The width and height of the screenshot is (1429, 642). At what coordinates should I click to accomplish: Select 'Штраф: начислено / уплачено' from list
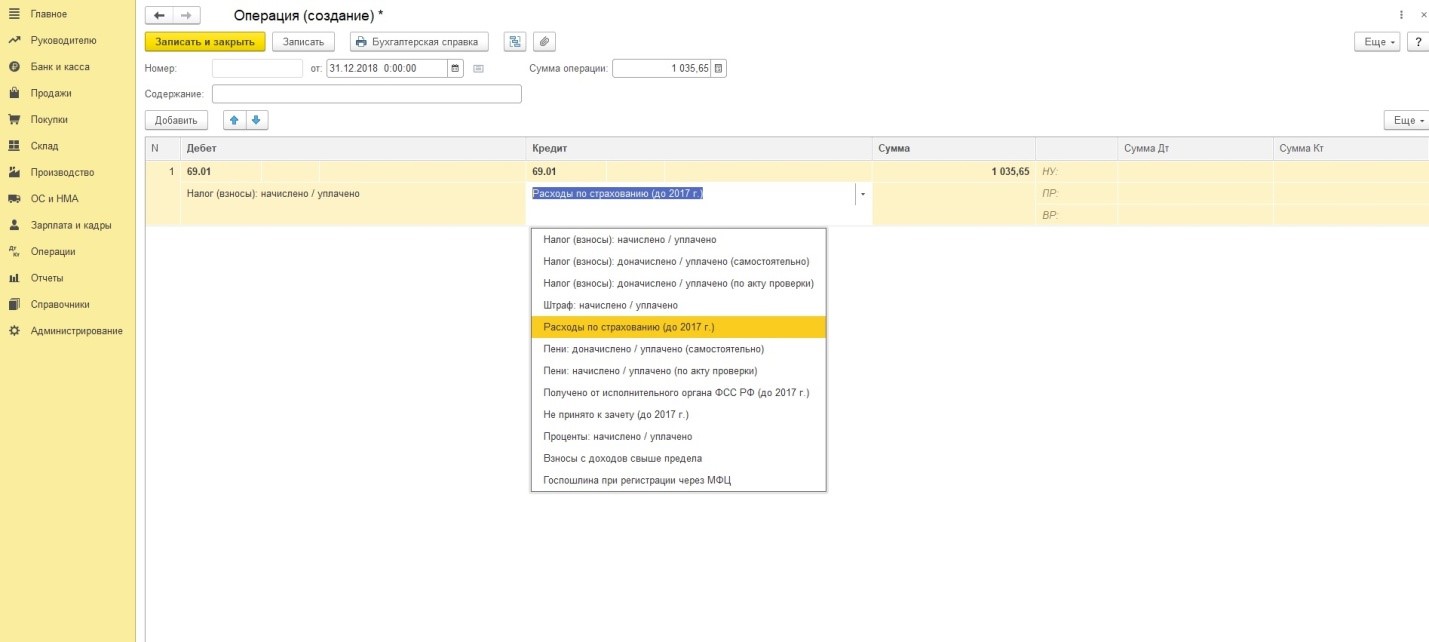(610, 305)
